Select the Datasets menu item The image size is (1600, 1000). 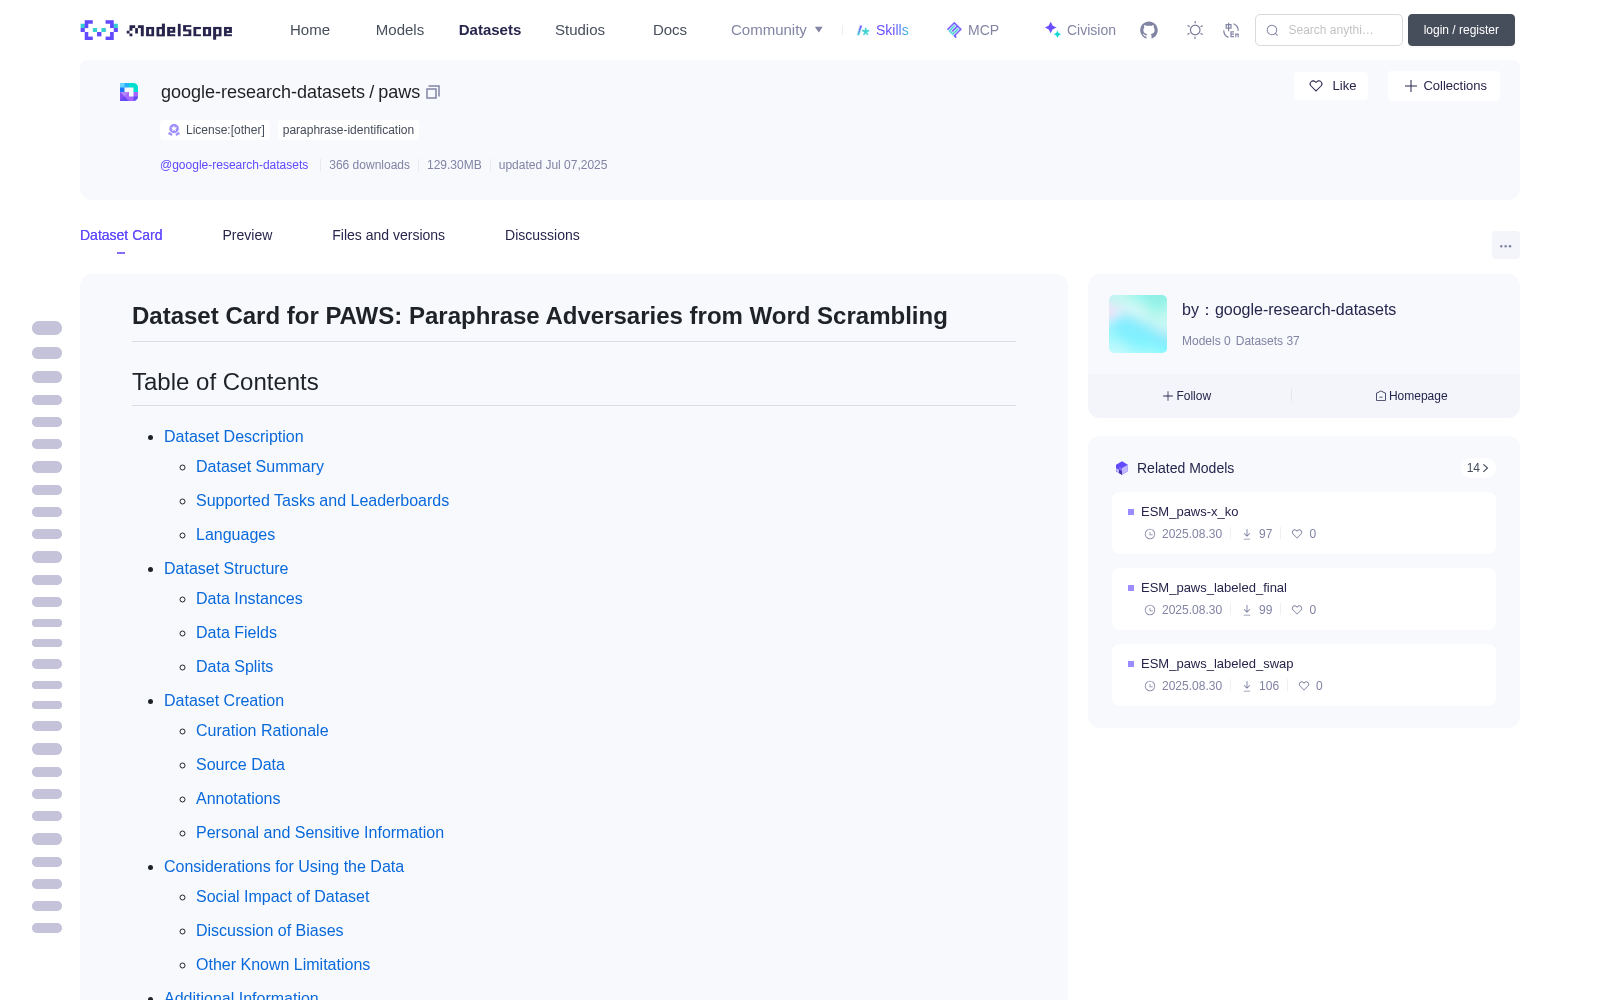tap(490, 30)
